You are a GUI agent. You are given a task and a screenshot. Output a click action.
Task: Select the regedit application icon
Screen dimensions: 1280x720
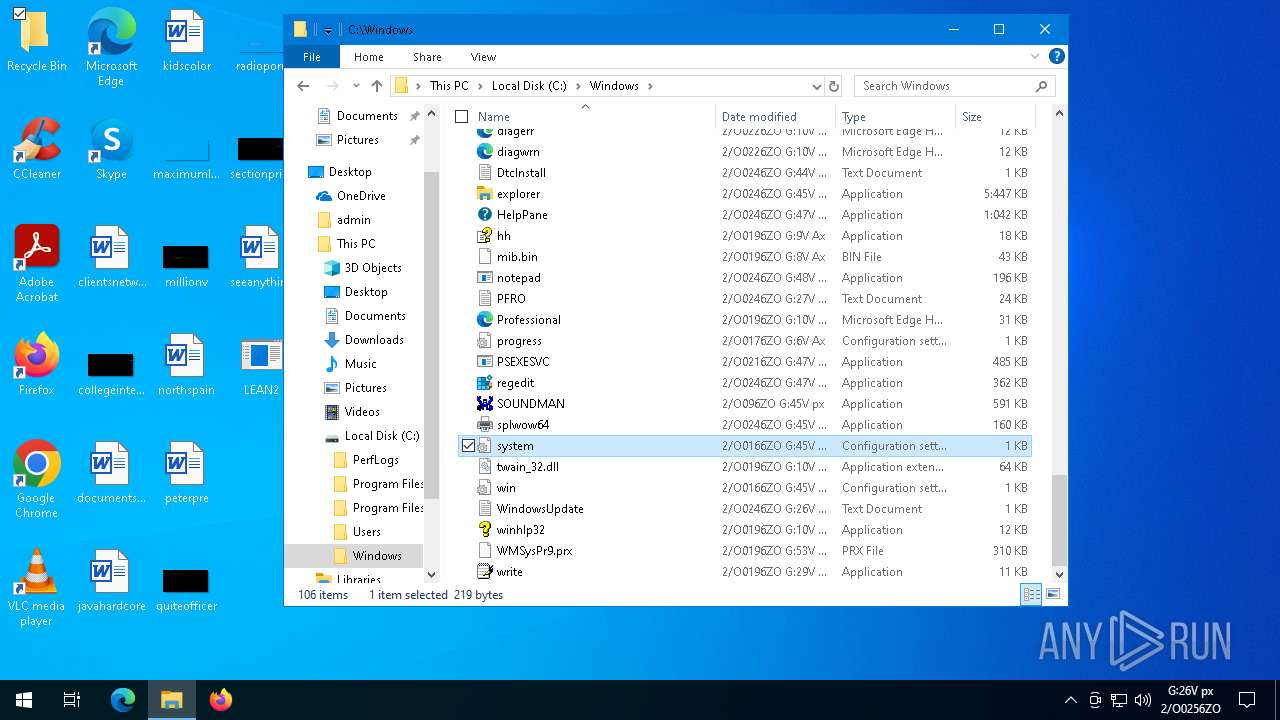tap(485, 383)
